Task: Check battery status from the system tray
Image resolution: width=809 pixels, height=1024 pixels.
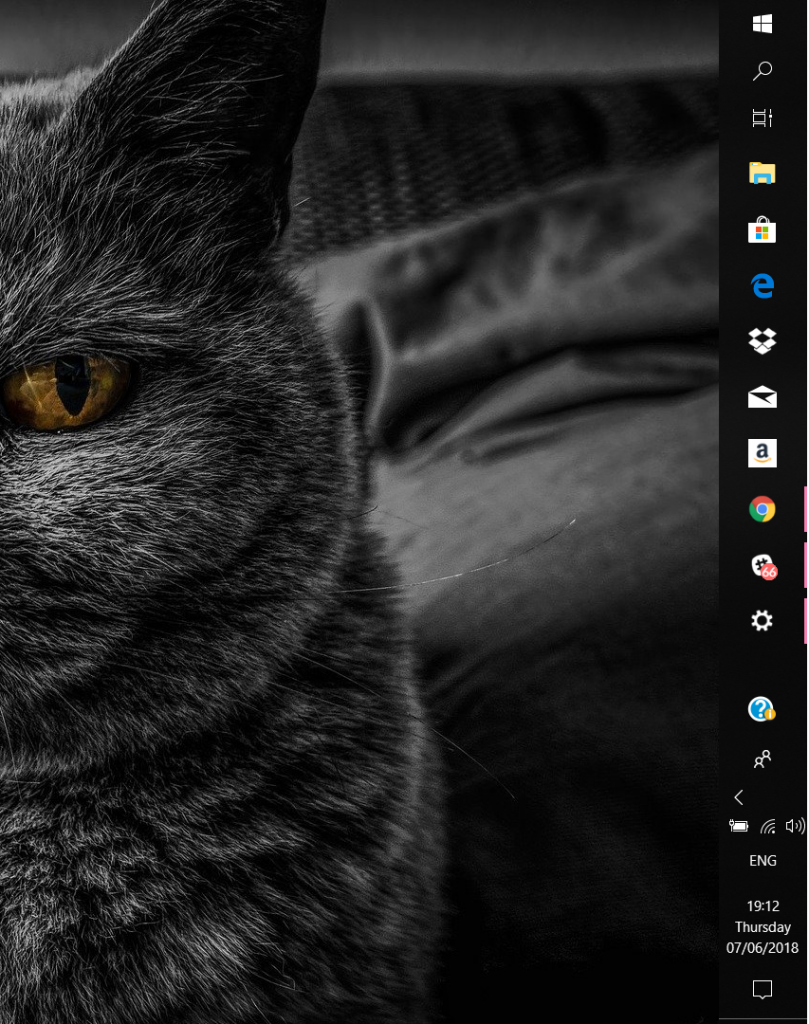Action: click(739, 825)
